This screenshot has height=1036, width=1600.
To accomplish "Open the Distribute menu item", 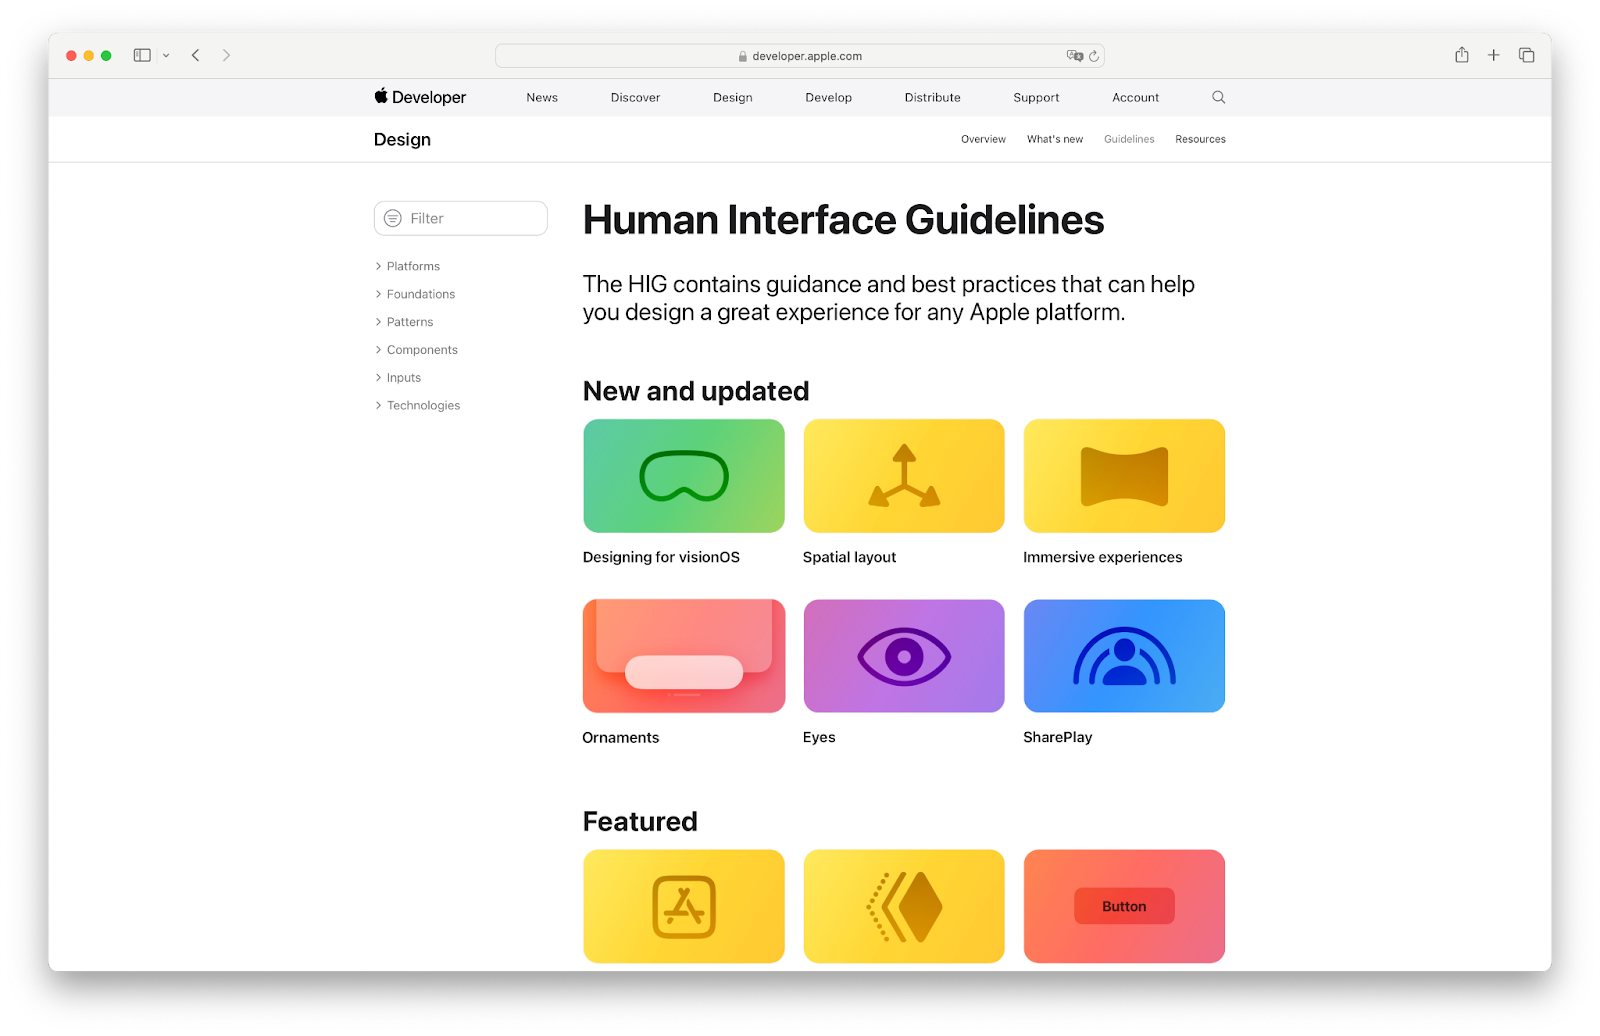I will pyautogui.click(x=932, y=98).
